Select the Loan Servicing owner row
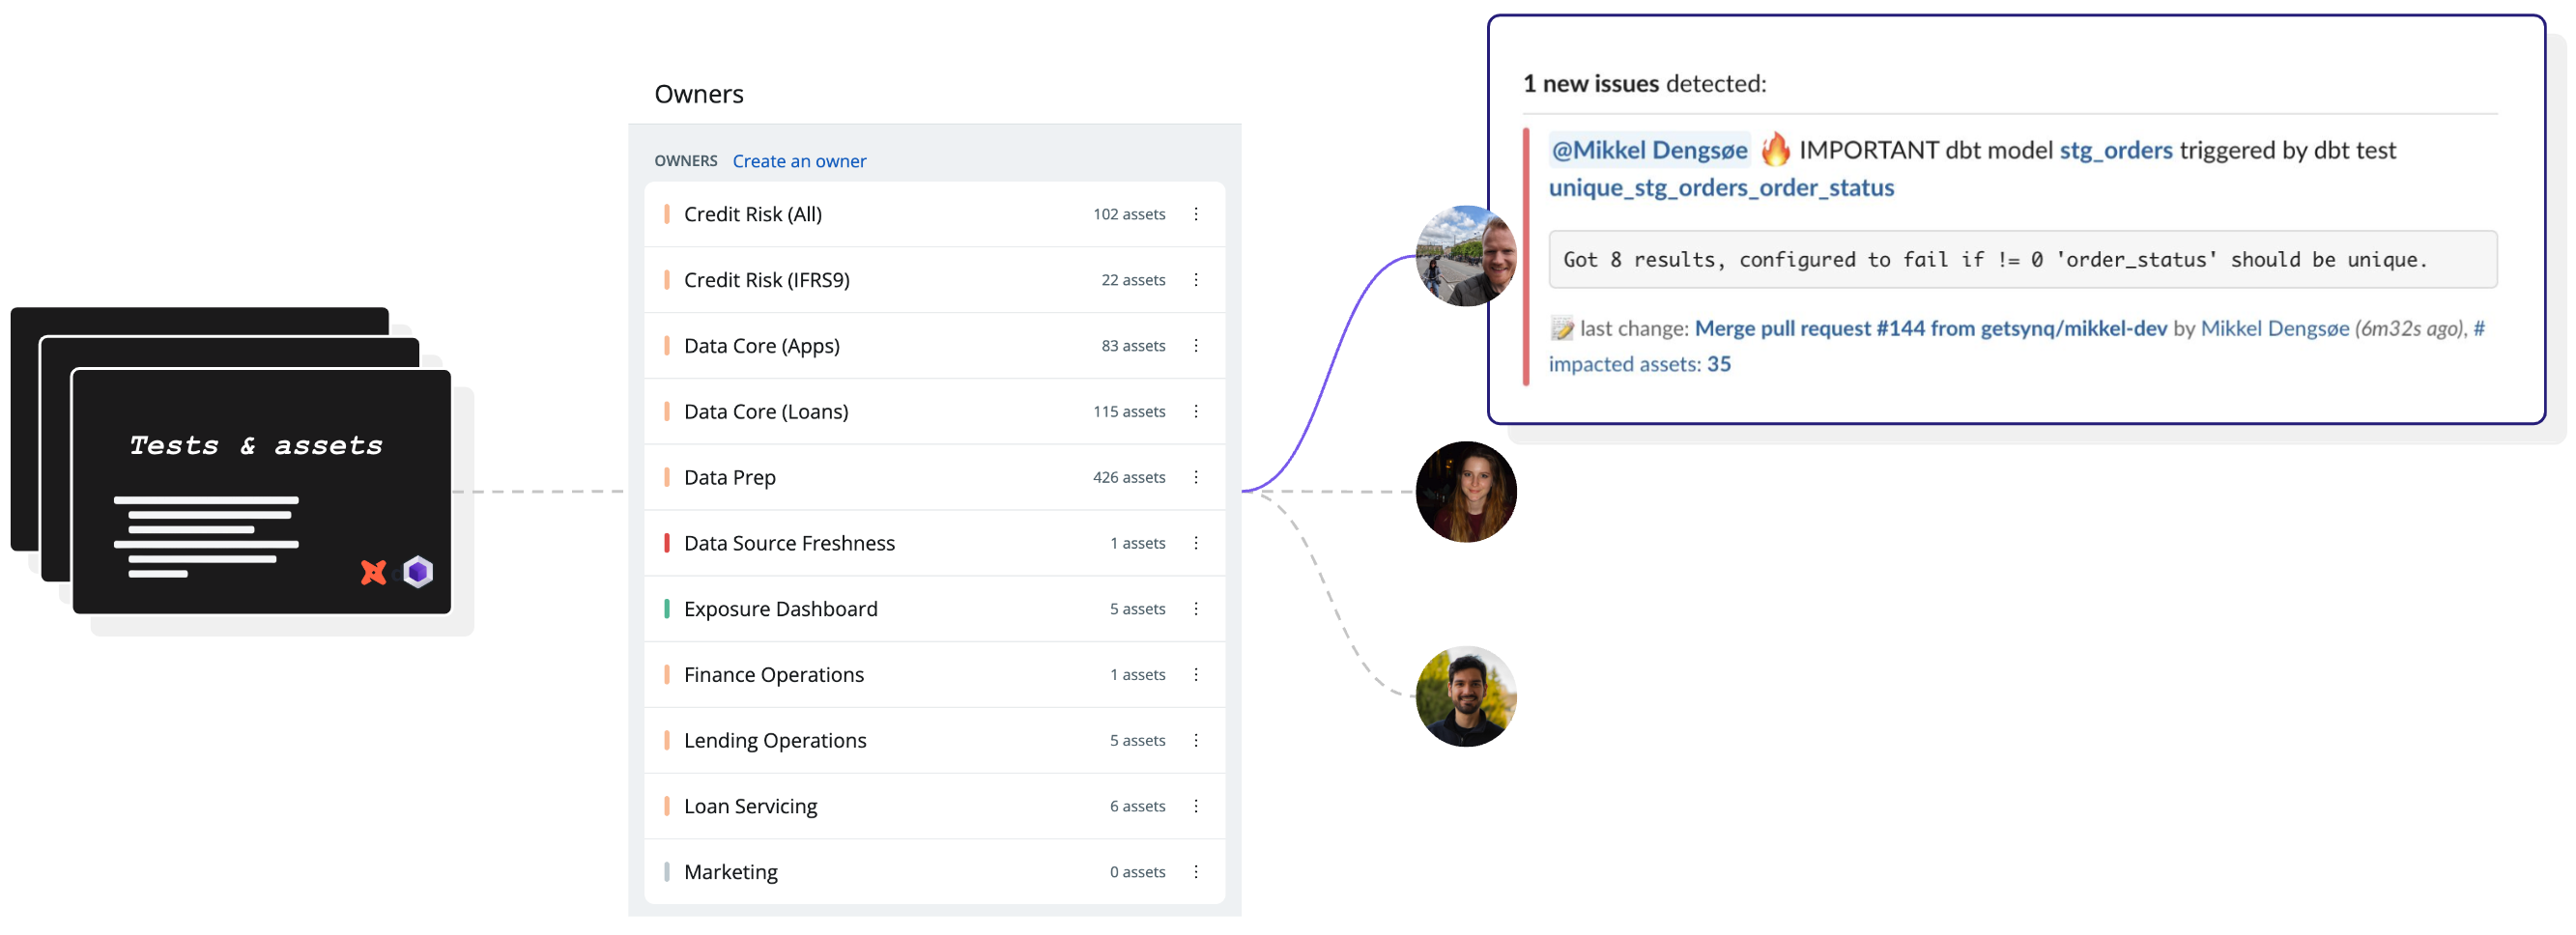Viewport: 2576px width, 935px height. (934, 807)
